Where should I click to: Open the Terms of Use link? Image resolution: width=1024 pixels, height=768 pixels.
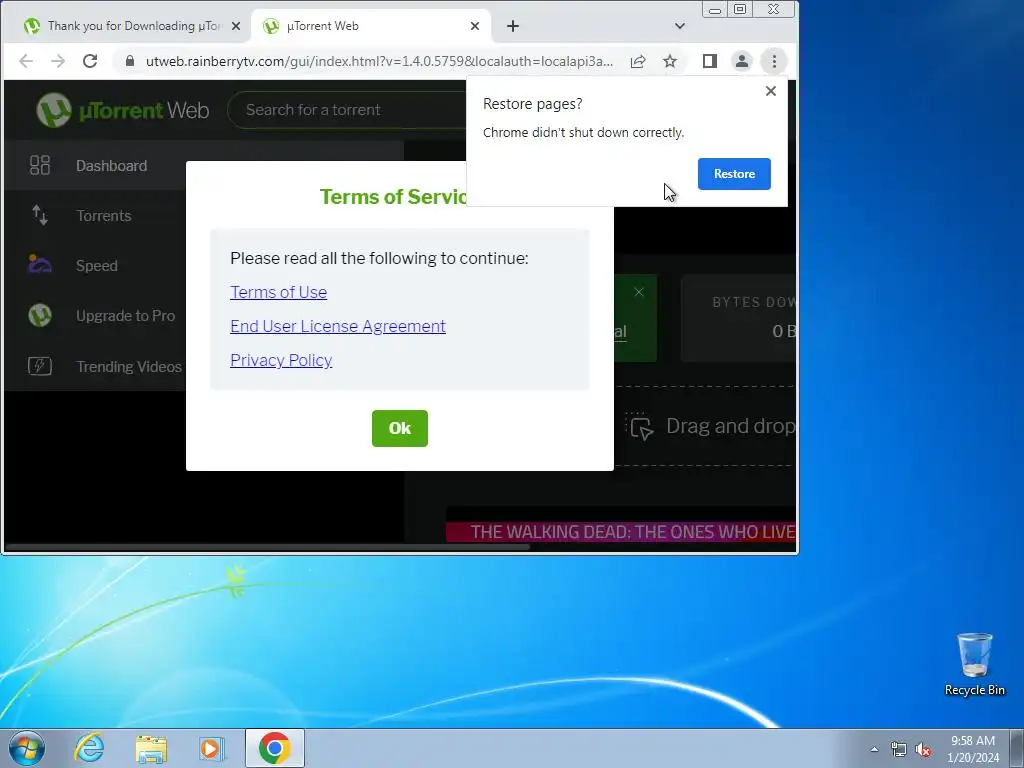tap(278, 292)
